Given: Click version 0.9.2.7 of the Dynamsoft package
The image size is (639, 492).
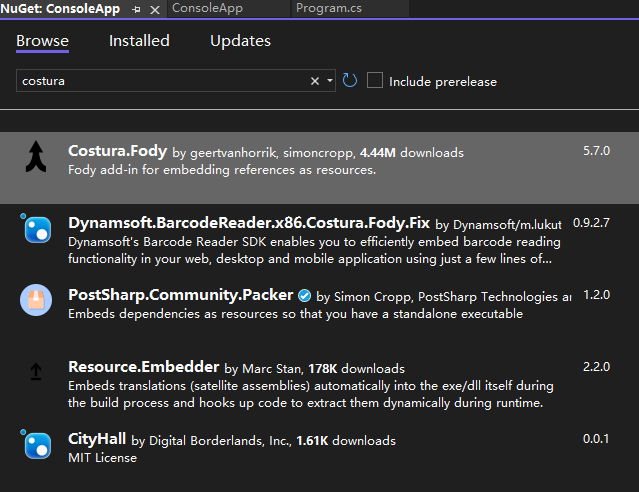Looking at the screenshot, I should (591, 223).
